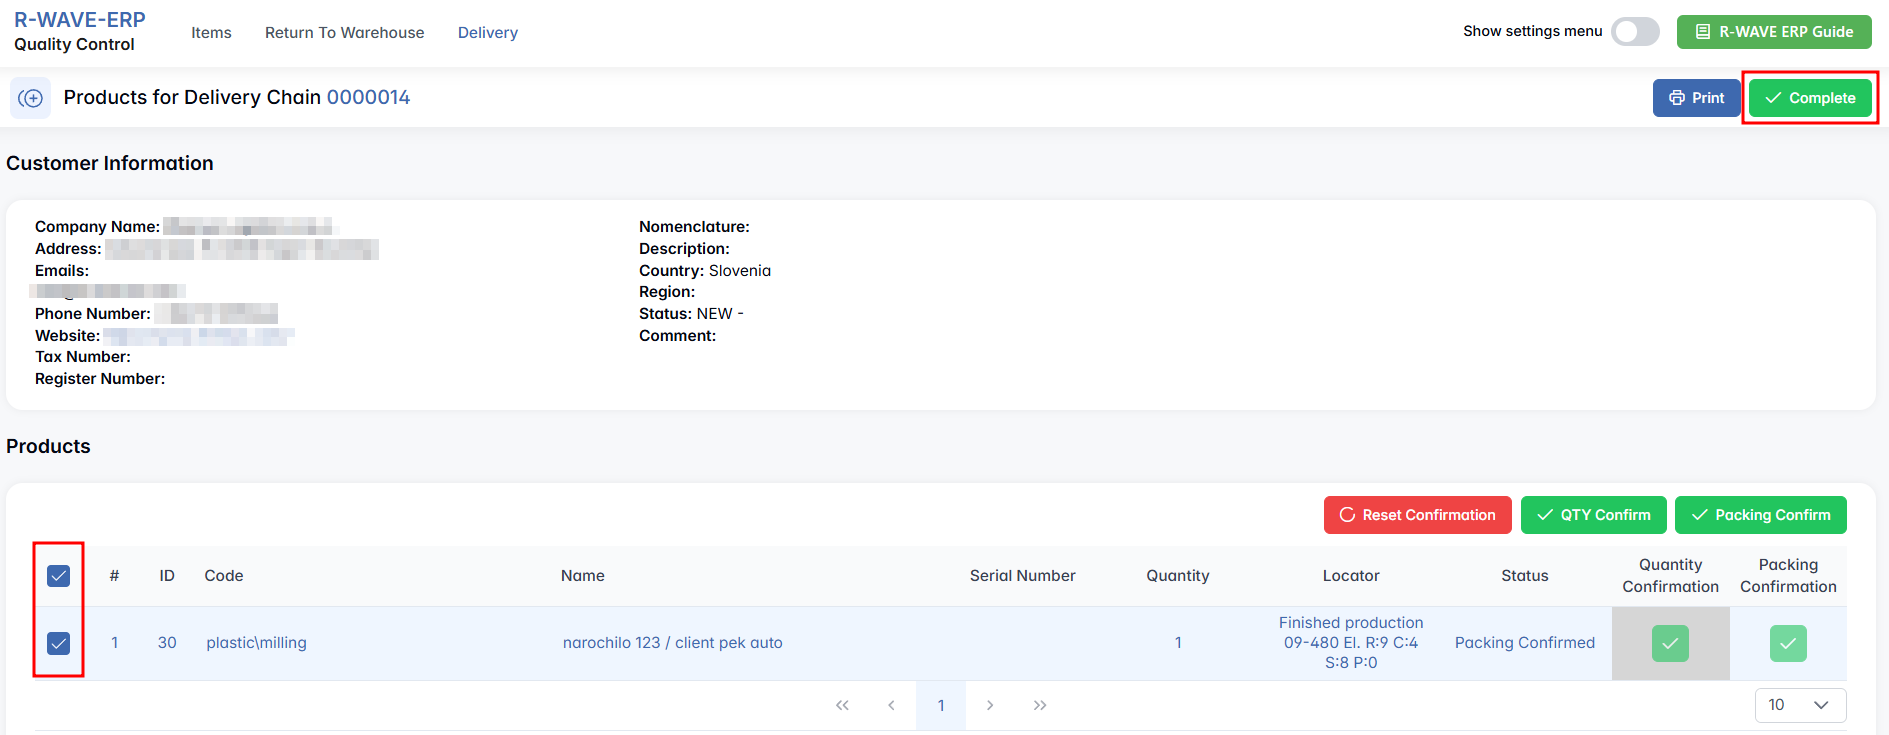The image size is (1889, 735).
Task: Open the rows-per-page dropdown showing 10
Action: 1800,705
